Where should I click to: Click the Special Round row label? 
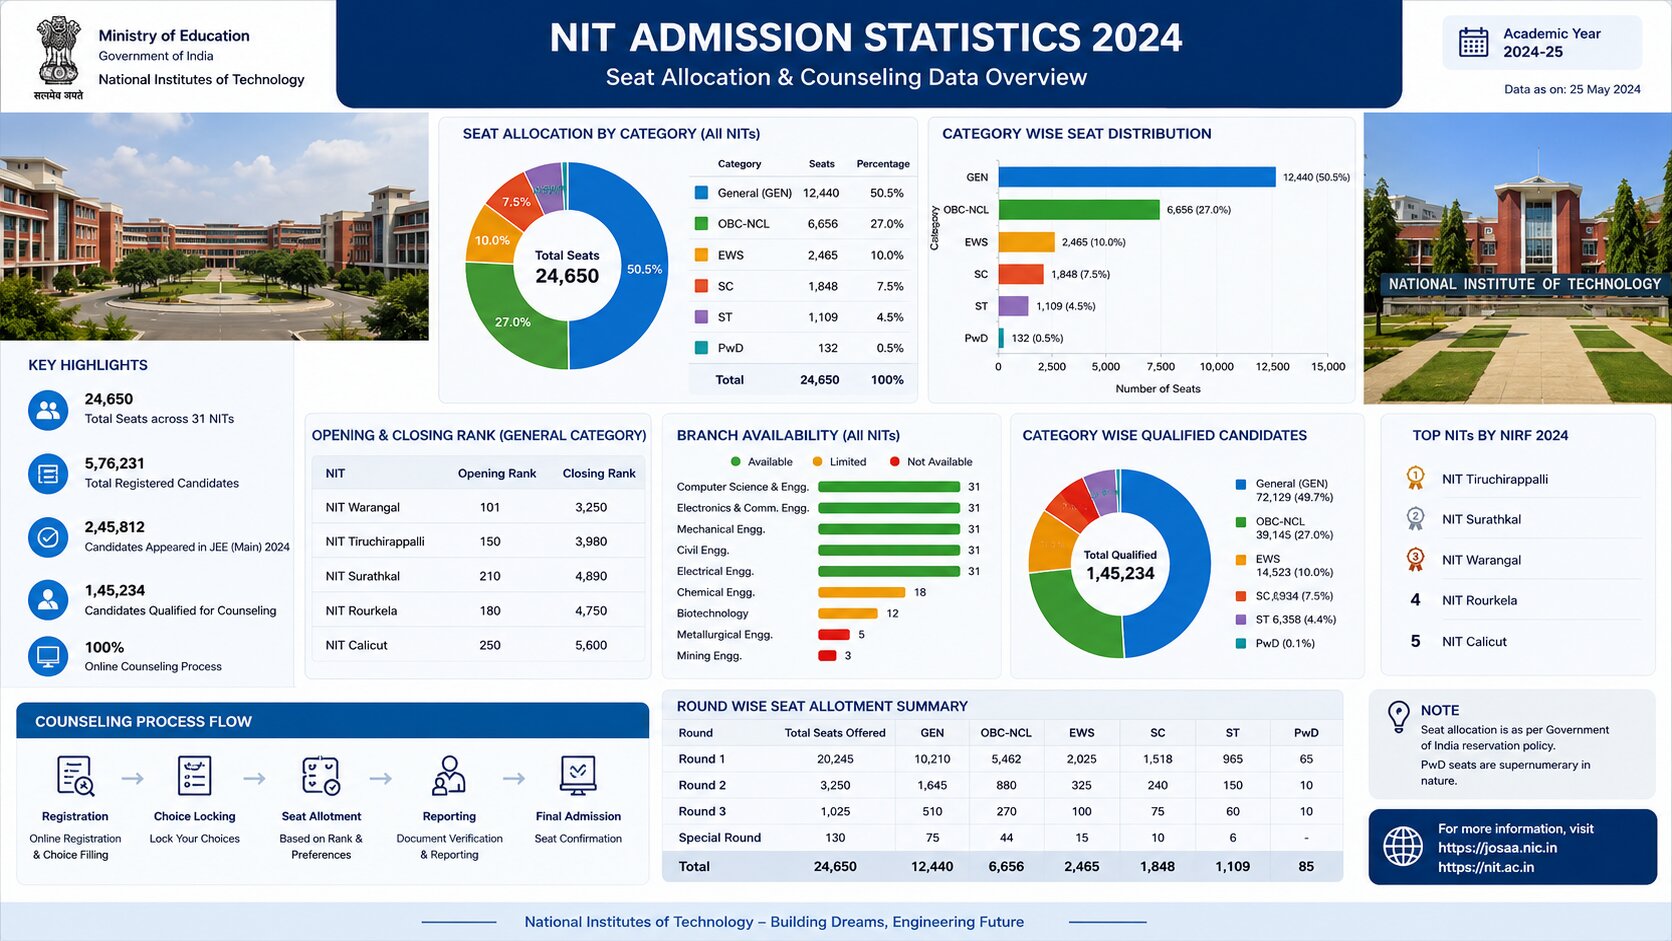(720, 838)
